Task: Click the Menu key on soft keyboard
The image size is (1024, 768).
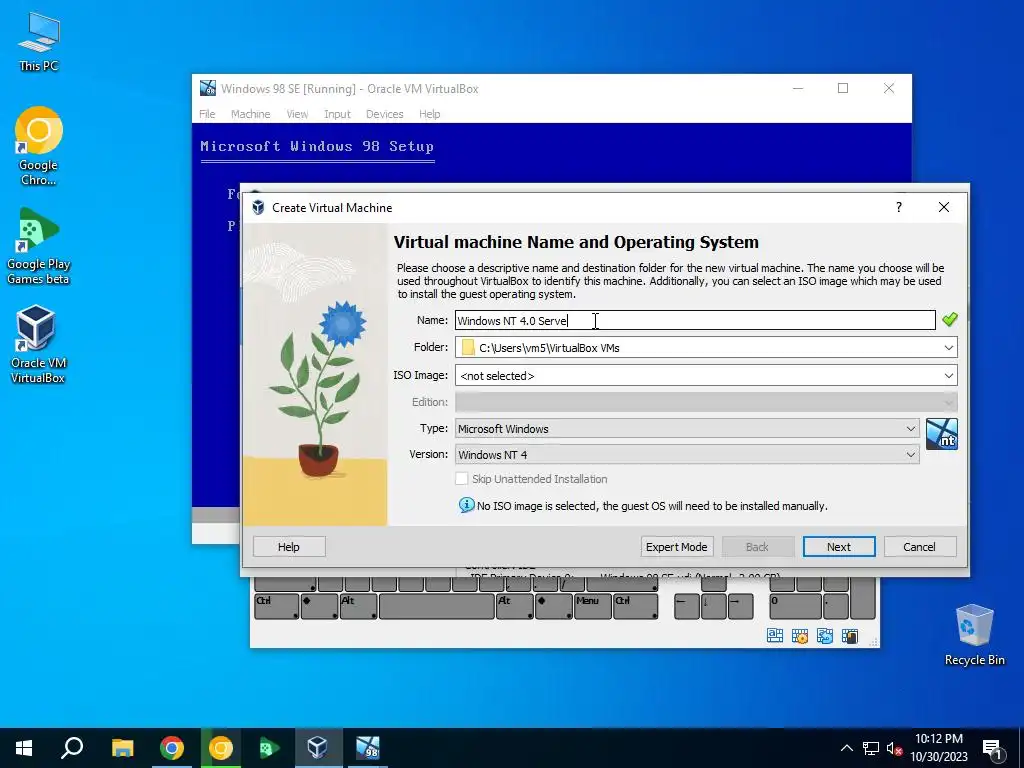Action: (592, 606)
